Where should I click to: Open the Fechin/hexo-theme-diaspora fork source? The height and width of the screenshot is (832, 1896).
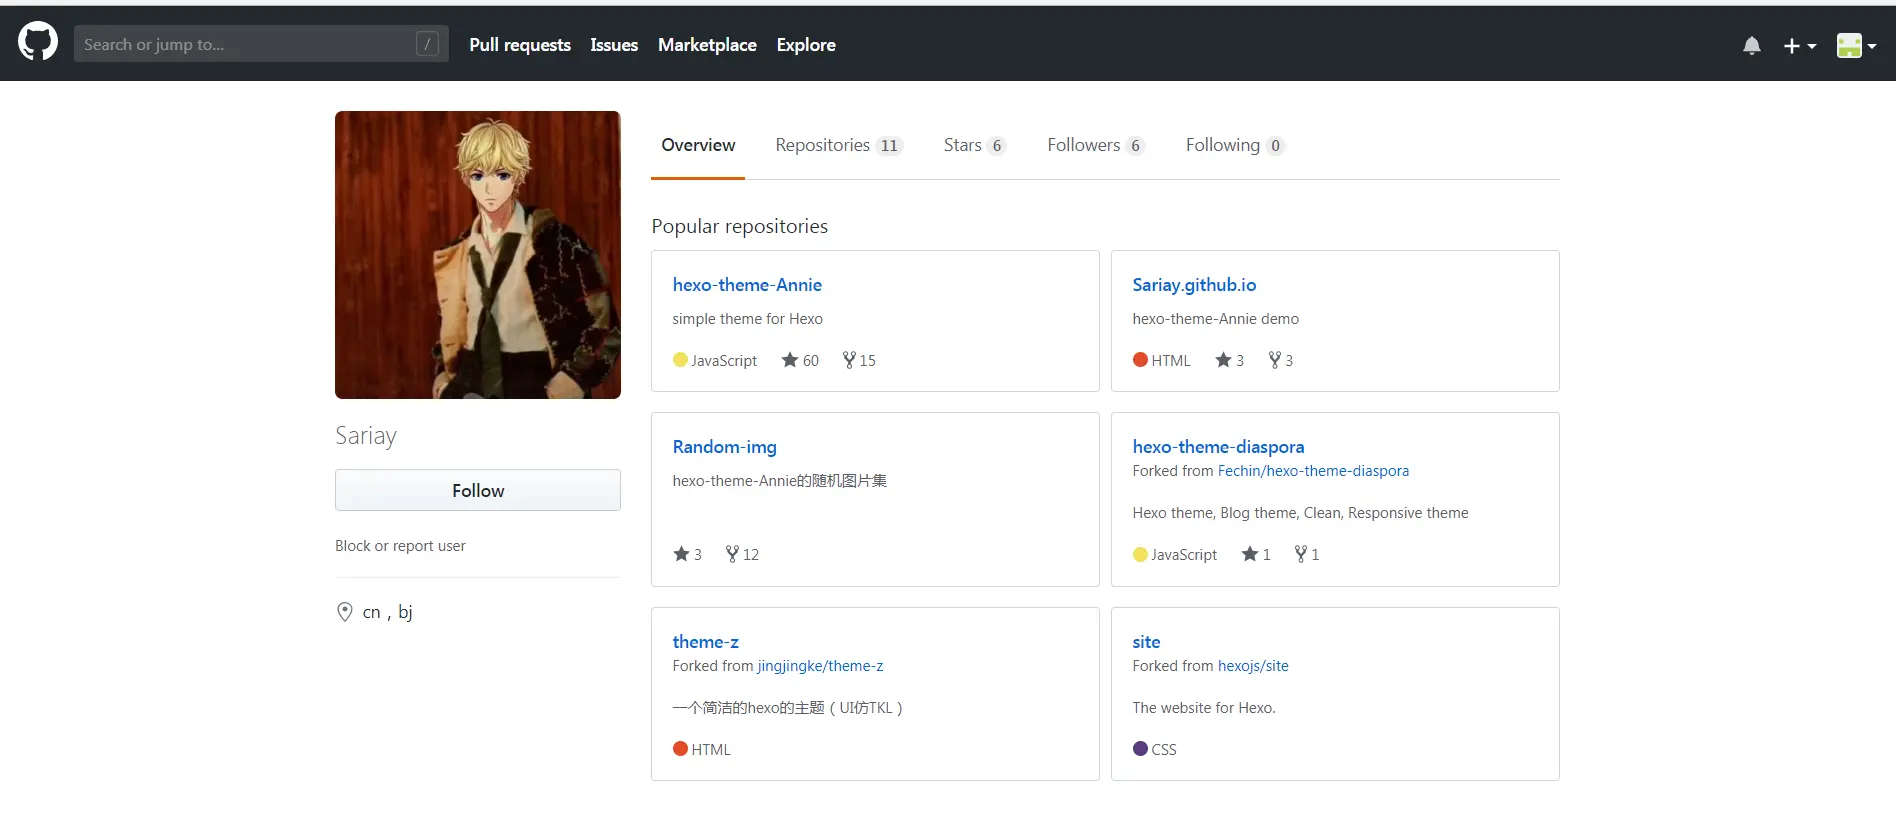click(1313, 471)
